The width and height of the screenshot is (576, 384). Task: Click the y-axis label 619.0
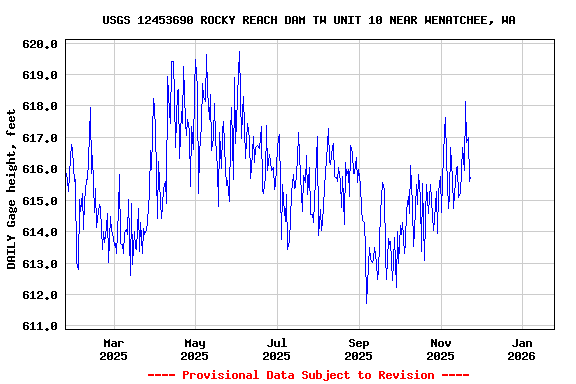click(x=40, y=75)
